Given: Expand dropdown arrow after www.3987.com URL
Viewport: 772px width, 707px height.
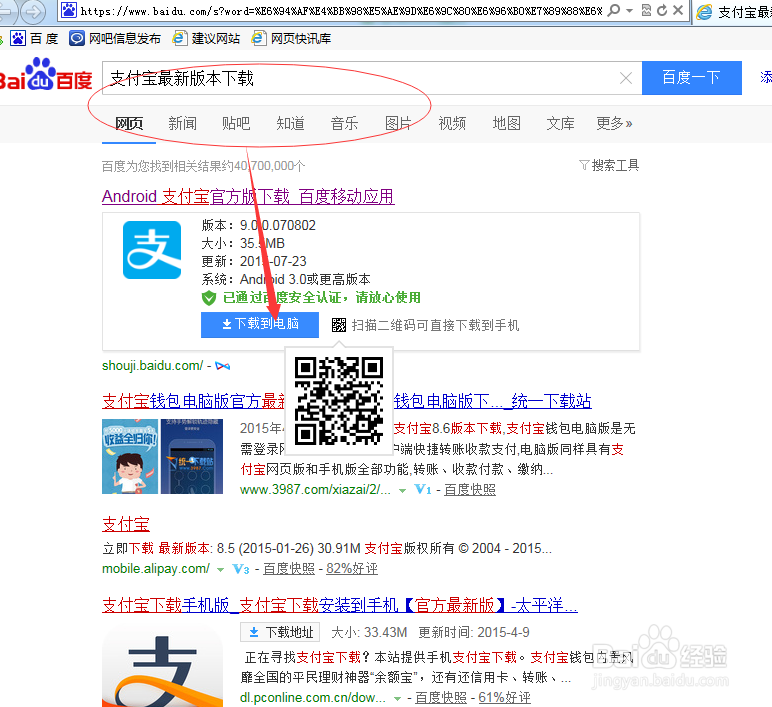Looking at the screenshot, I should [402, 490].
